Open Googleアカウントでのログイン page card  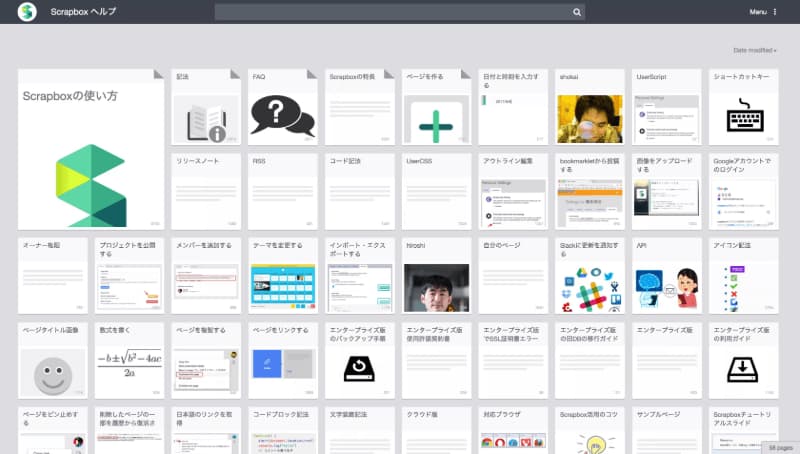743,191
